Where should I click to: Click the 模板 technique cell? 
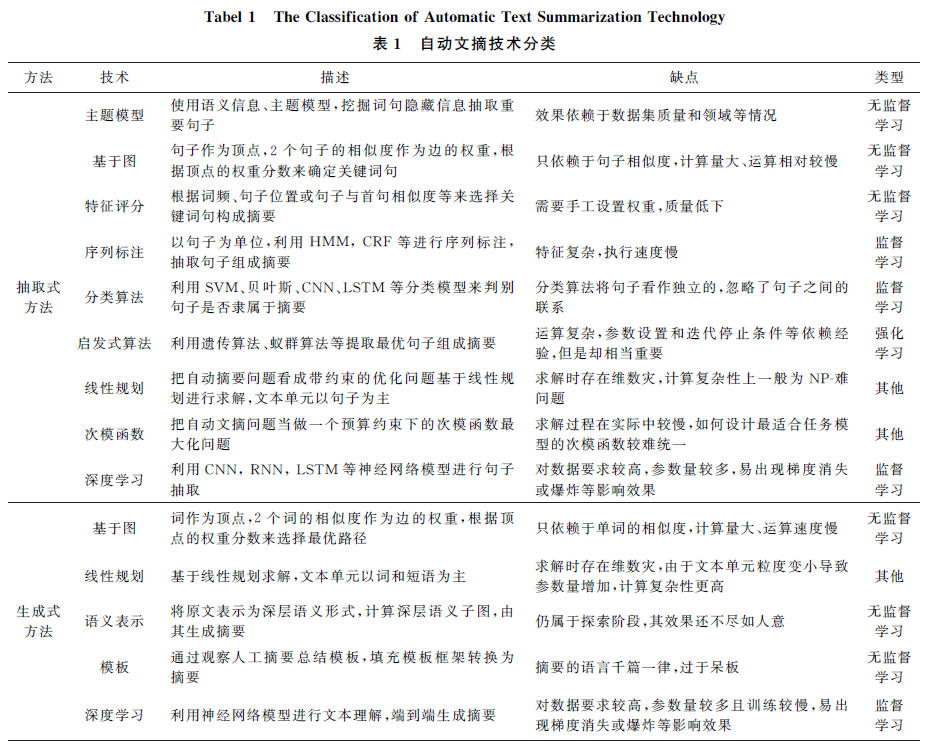[x=114, y=667]
